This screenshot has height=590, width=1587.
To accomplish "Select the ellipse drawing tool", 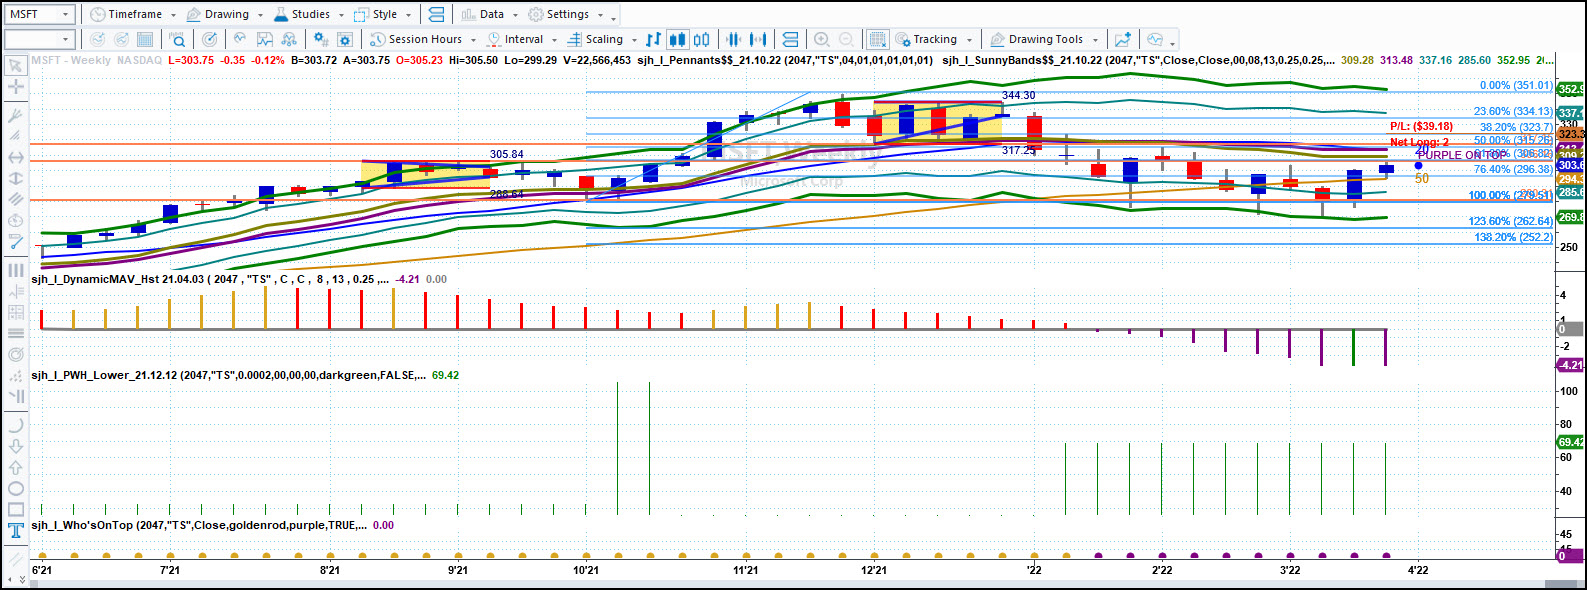I will point(15,489).
